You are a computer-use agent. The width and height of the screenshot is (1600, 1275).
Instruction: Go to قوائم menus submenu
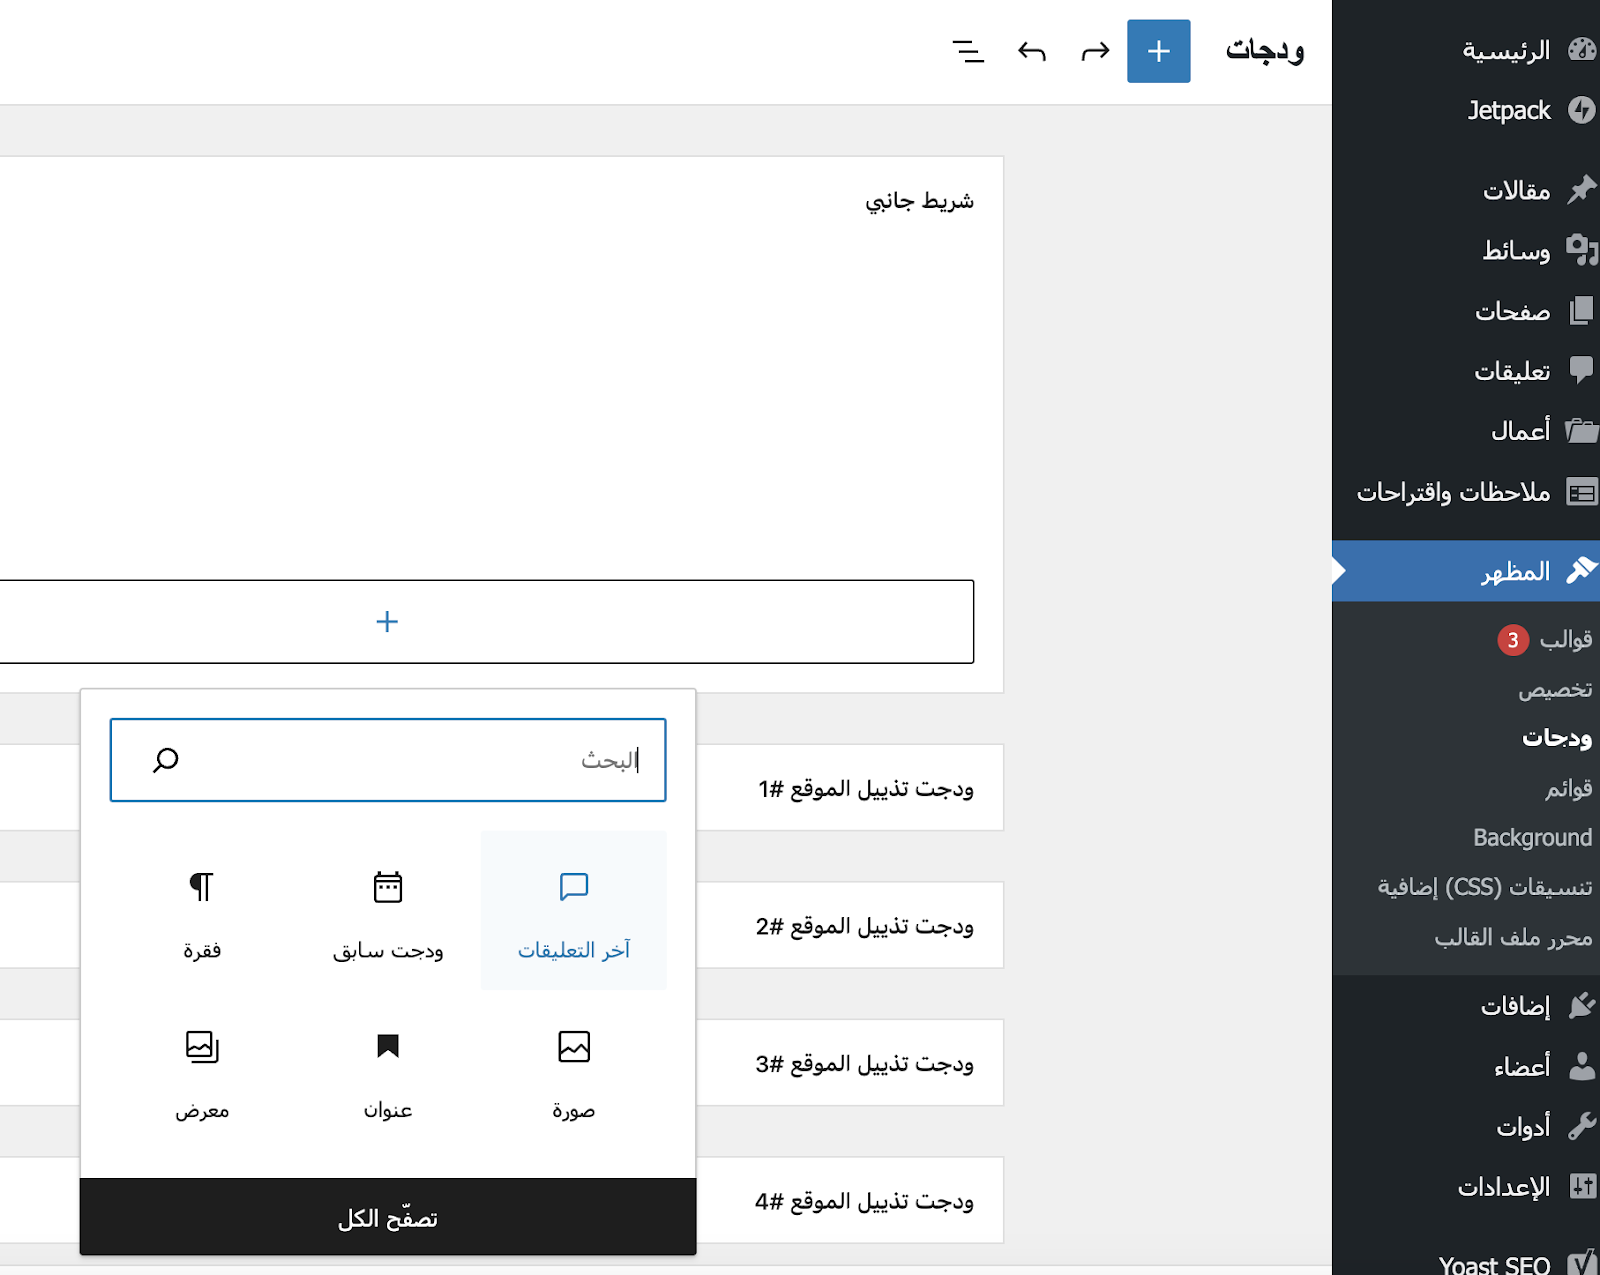click(1568, 788)
